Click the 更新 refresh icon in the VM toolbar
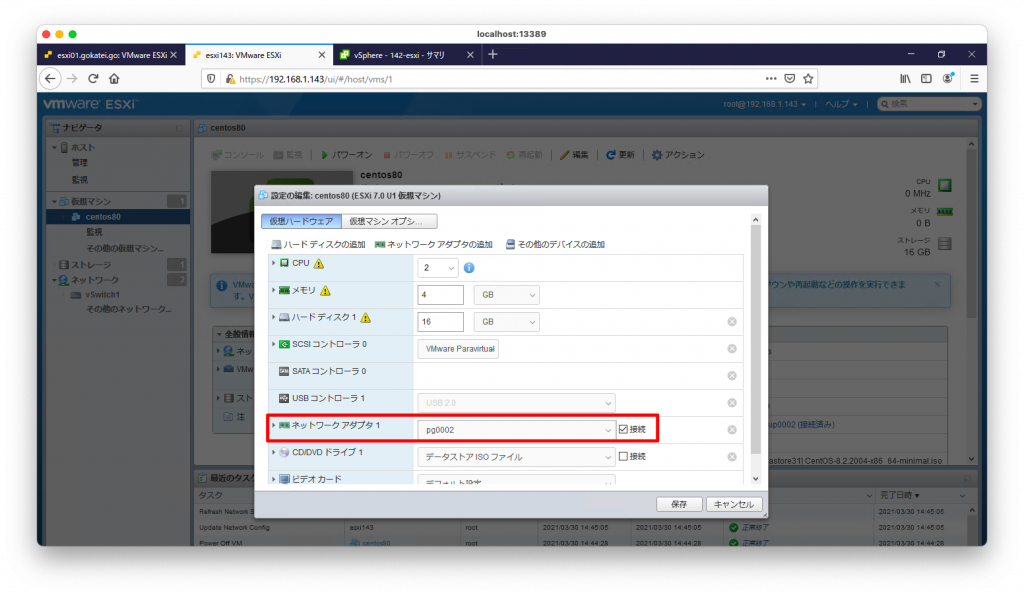 612,154
